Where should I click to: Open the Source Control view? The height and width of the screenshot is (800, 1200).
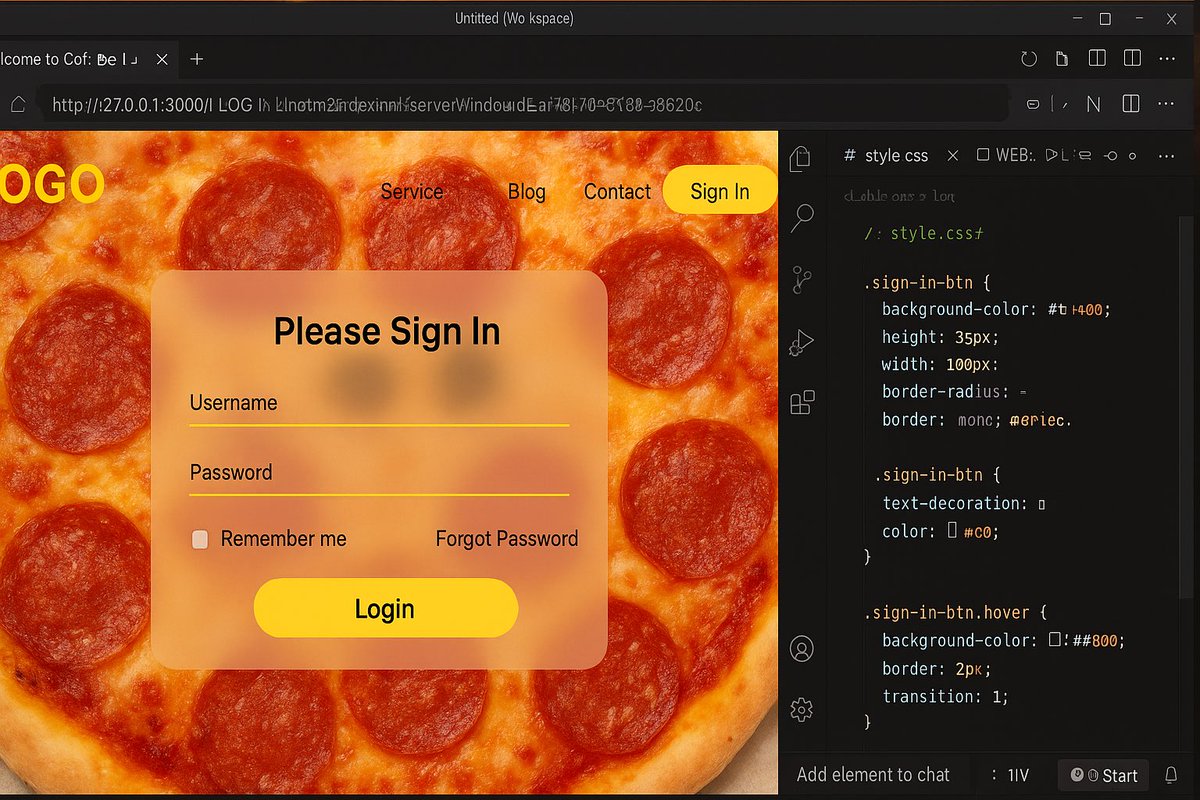(801, 280)
